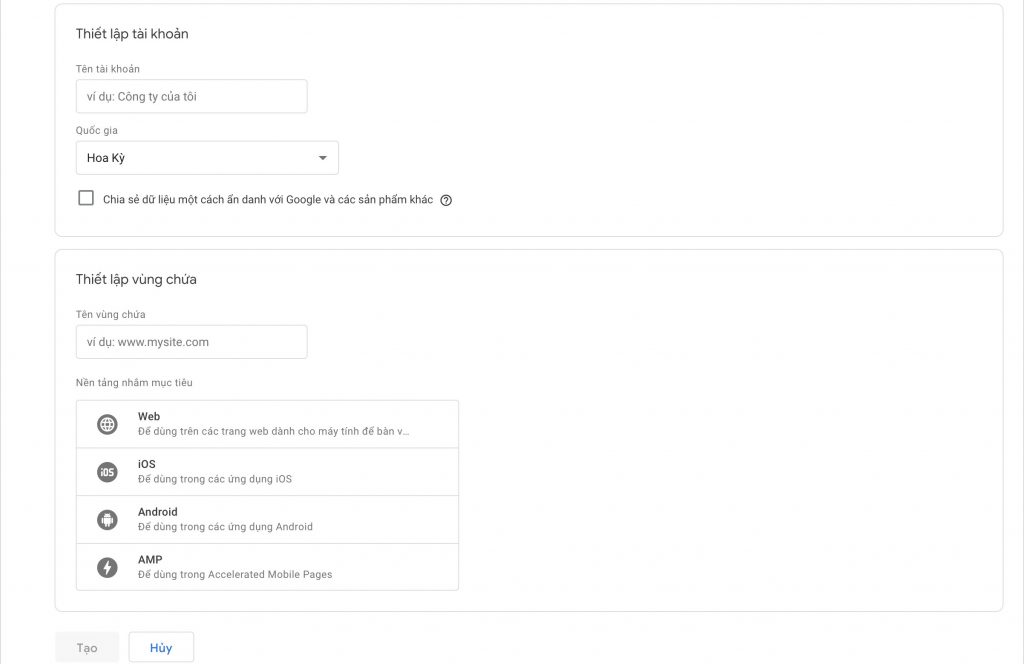
Task: Click the 'Để dùng trong Accelerated Mobile Pages' description
Action: (x=235, y=575)
